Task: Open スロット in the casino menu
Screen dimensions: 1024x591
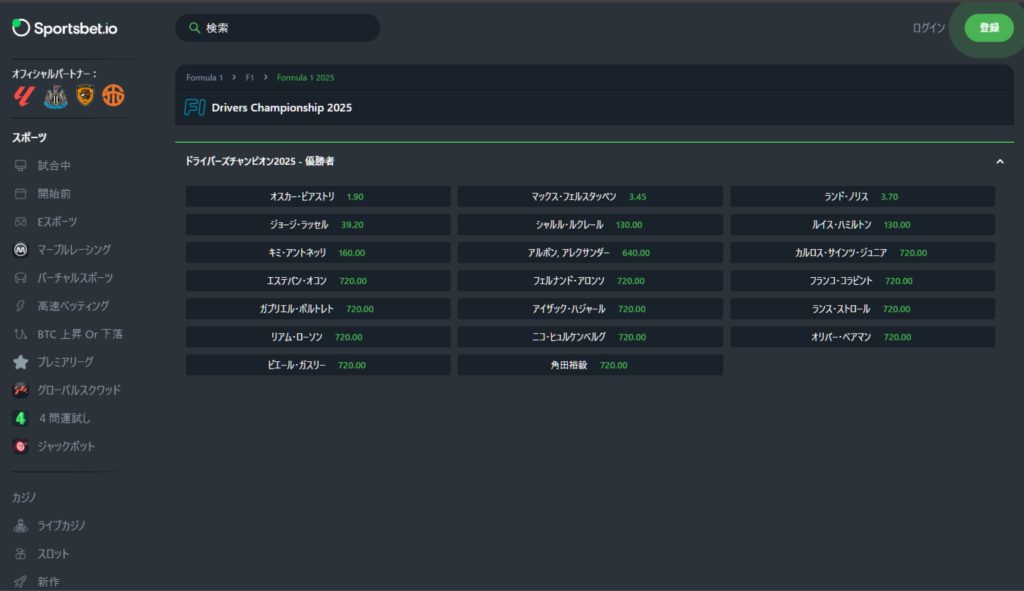Action: (x=53, y=554)
